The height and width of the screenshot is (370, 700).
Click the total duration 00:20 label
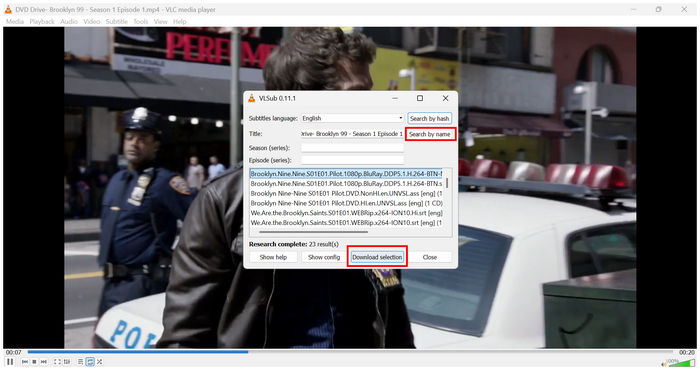tap(687, 352)
